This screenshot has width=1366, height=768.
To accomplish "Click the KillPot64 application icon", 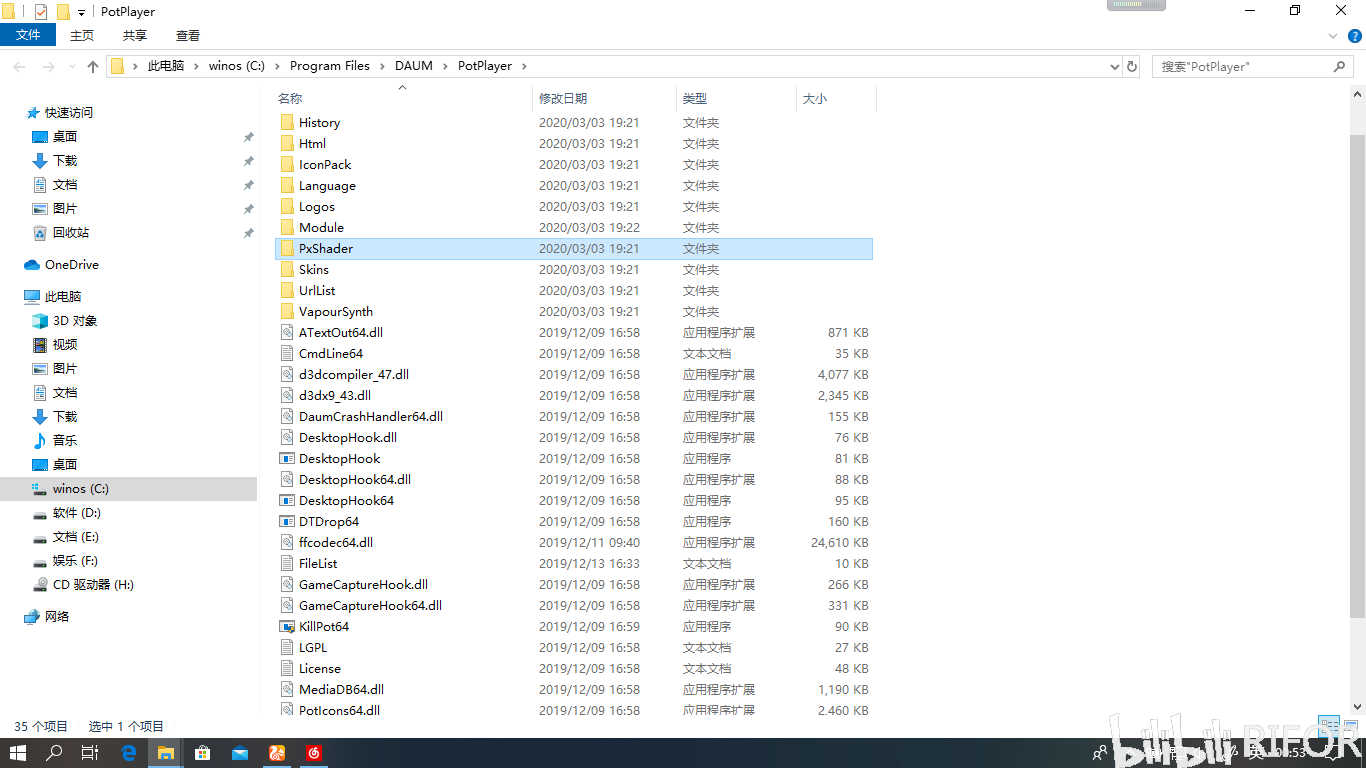I will coord(287,627).
